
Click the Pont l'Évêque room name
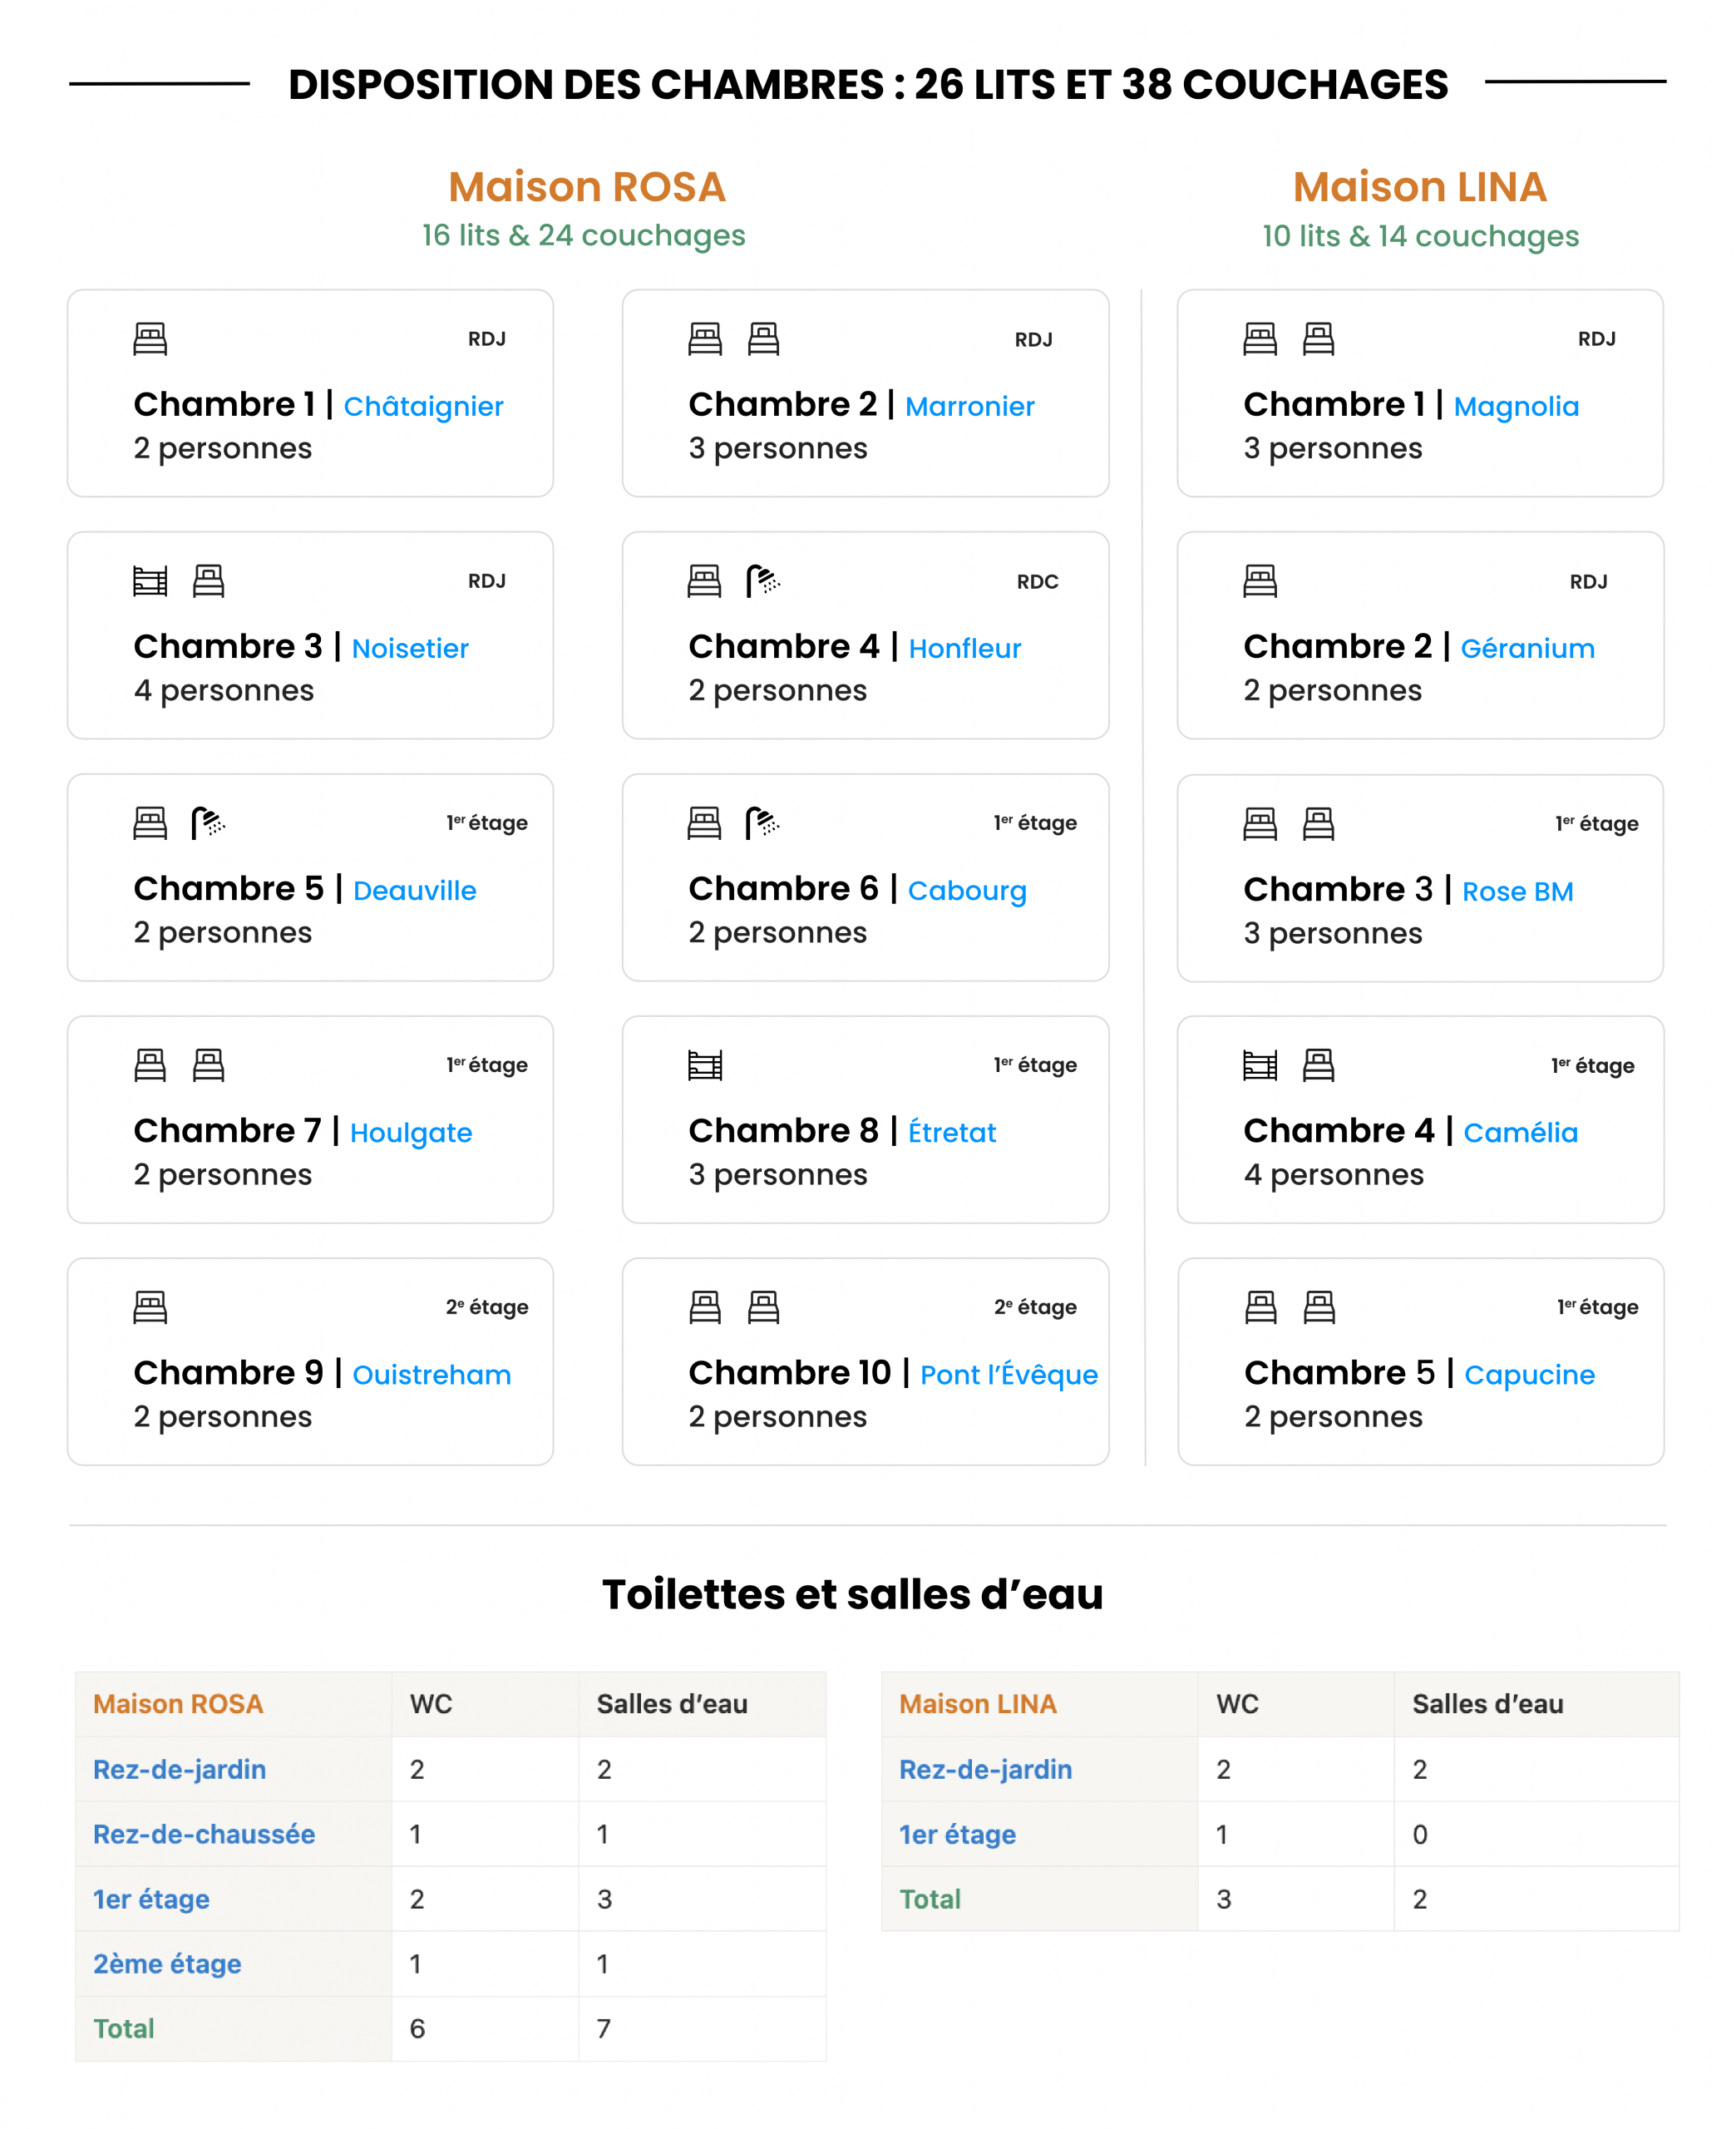point(1008,1375)
